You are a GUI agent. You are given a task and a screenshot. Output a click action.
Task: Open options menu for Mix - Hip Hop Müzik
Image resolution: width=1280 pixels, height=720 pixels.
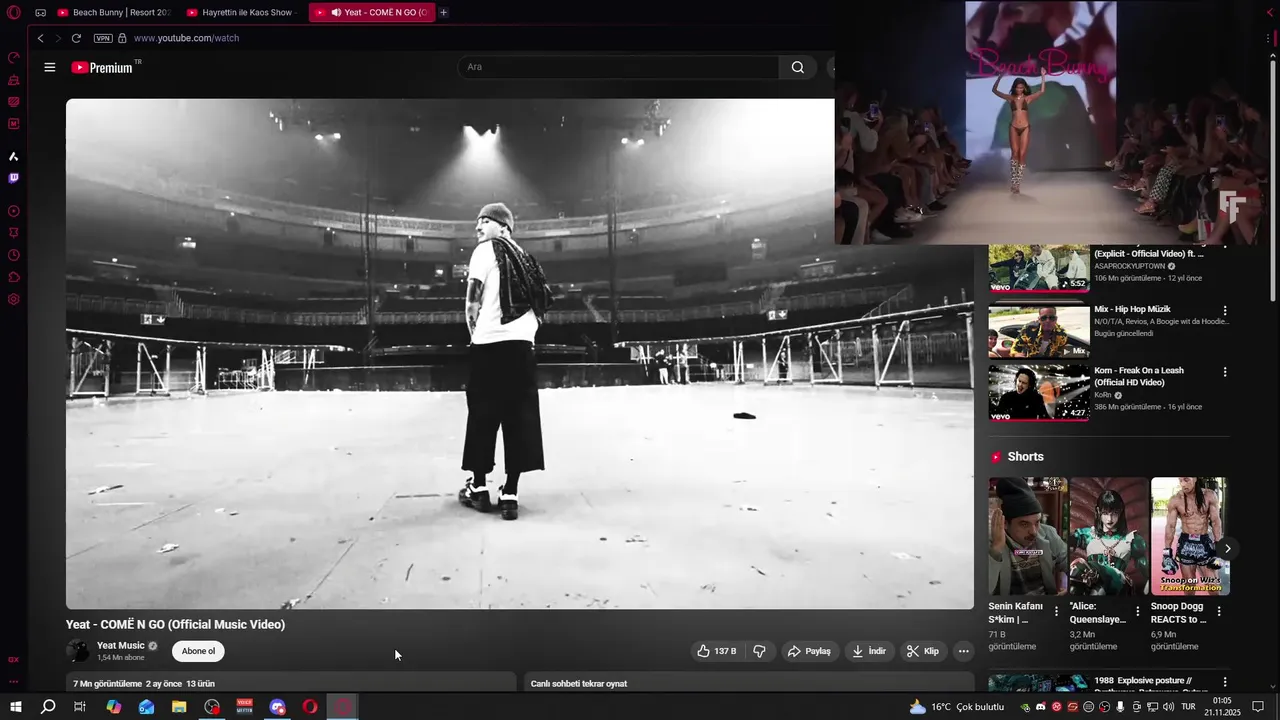tap(1225, 311)
